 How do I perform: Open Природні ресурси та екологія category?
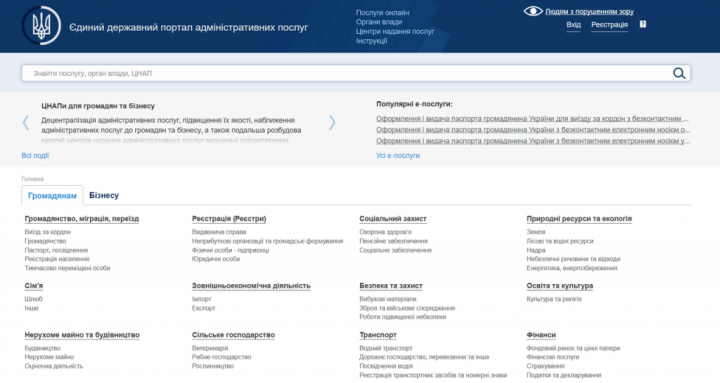click(579, 219)
